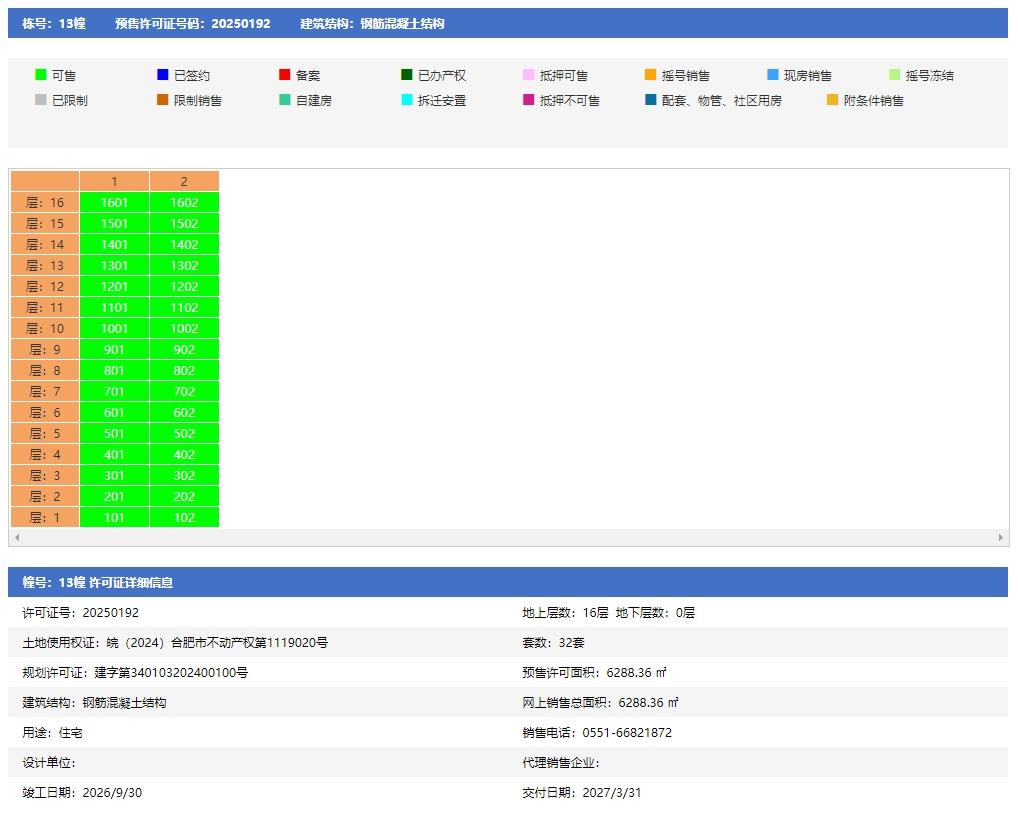Click room 1301 cell
The width and height of the screenshot is (1018, 822).
(x=114, y=266)
